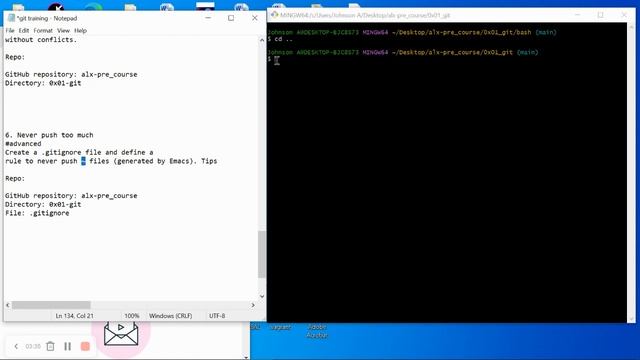Screen dimensions: 640x360
Task: Click the UTF-8 encoding status entry
Action: click(217, 316)
